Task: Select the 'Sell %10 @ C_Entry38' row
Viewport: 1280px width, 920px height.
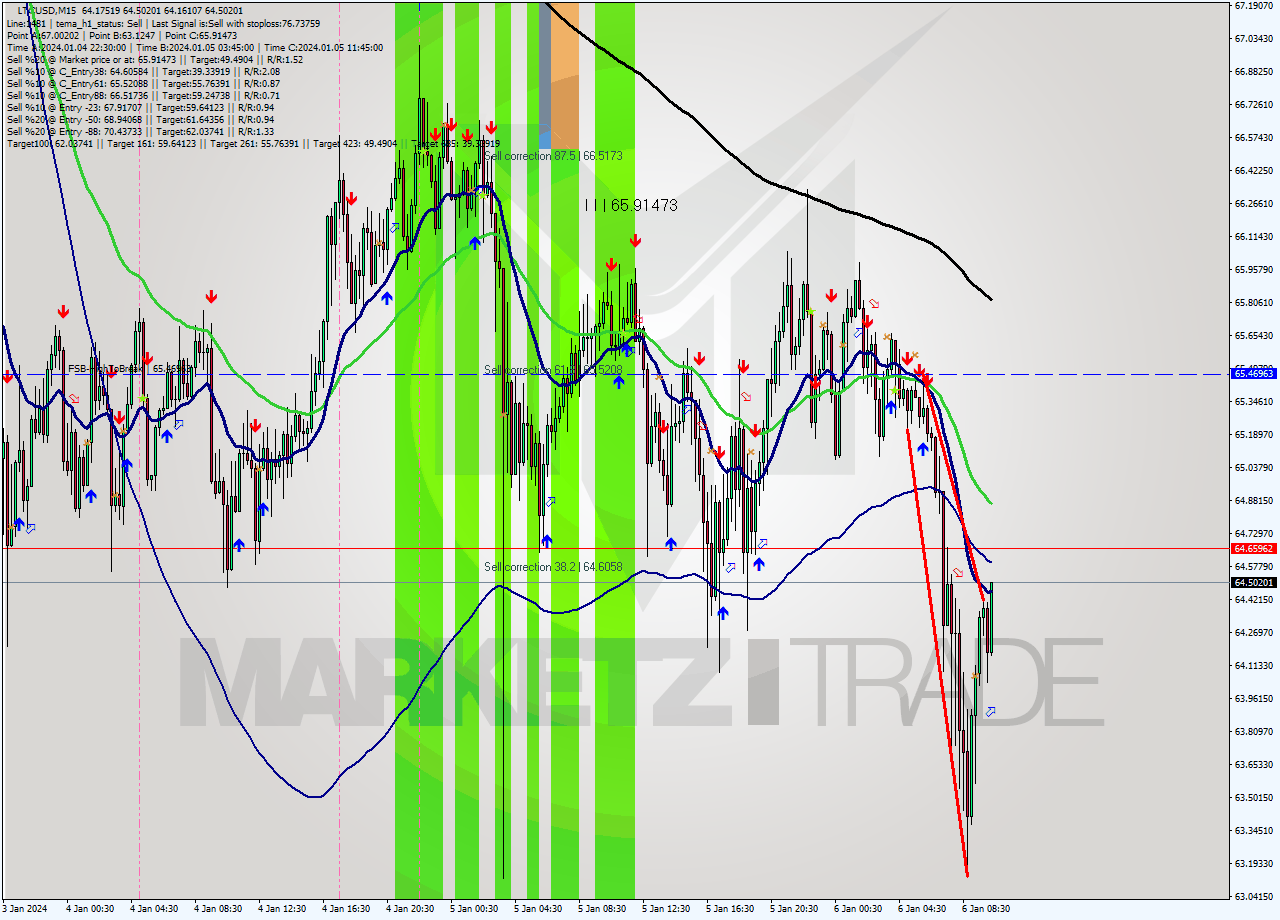Action: (143, 71)
